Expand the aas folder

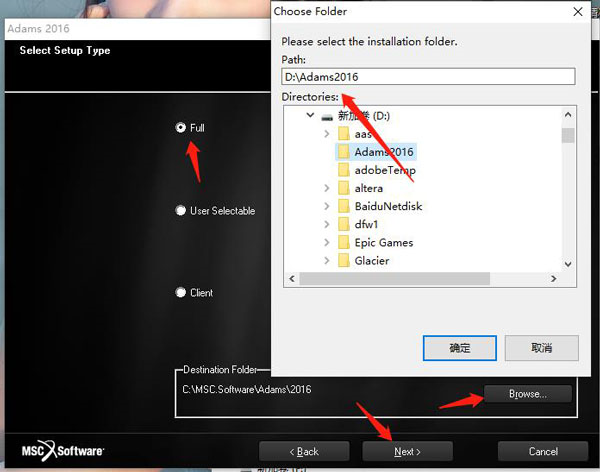tap(327, 134)
